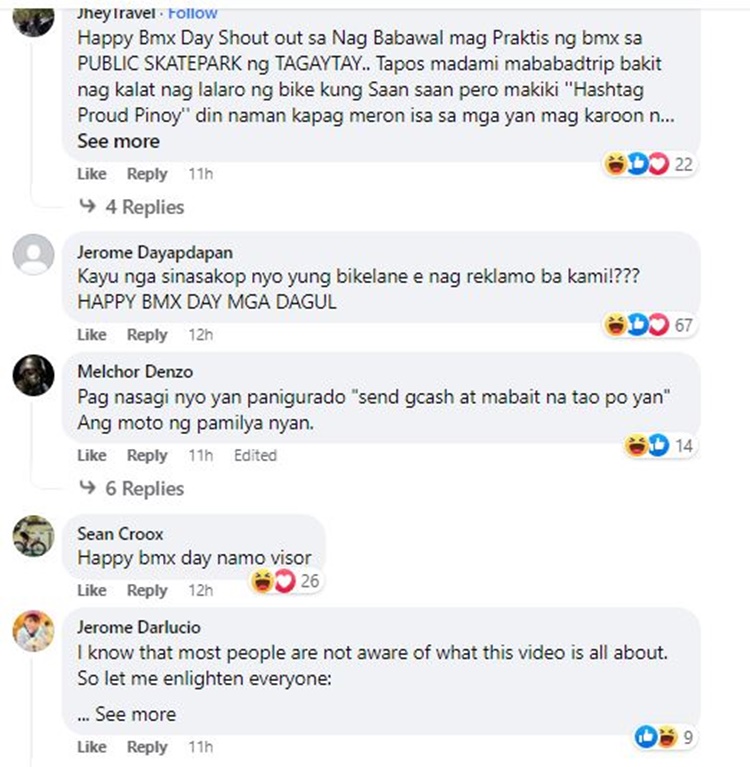750x767 pixels.
Task: View reaction emojis on Jerome Dayapdapan's comment
Action: [x=649, y=325]
